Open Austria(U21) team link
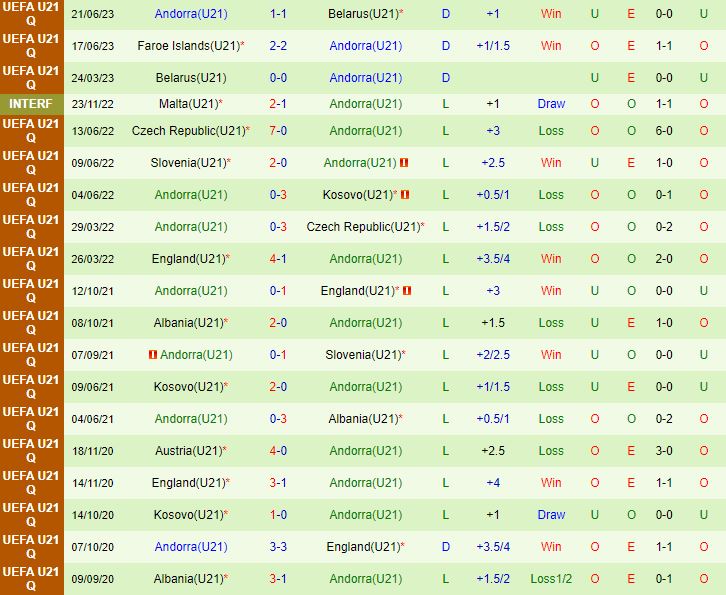Image resolution: width=726 pixels, height=595 pixels. pos(189,451)
